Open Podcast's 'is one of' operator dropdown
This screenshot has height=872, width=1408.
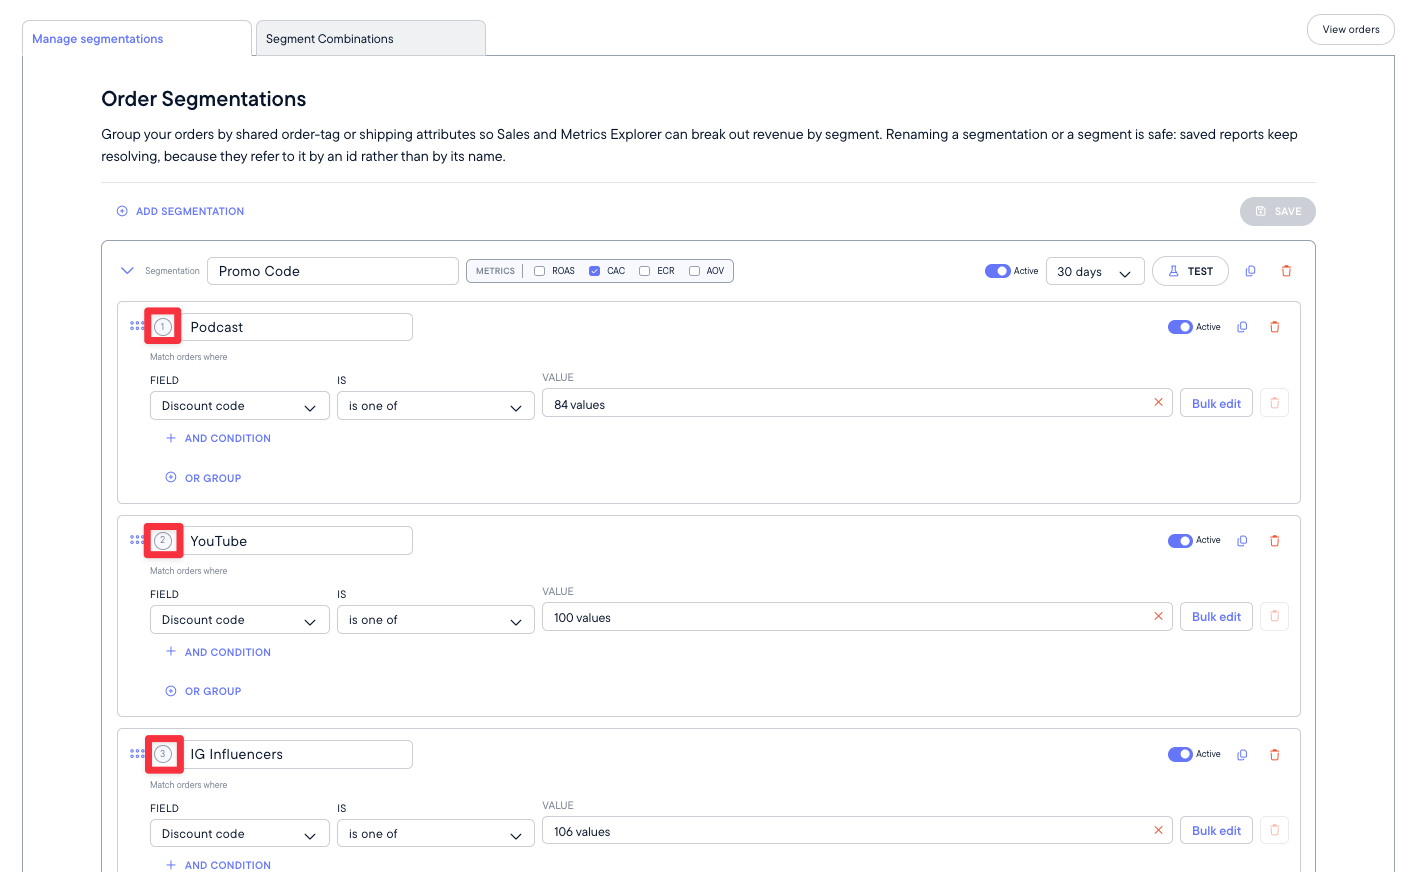point(436,406)
